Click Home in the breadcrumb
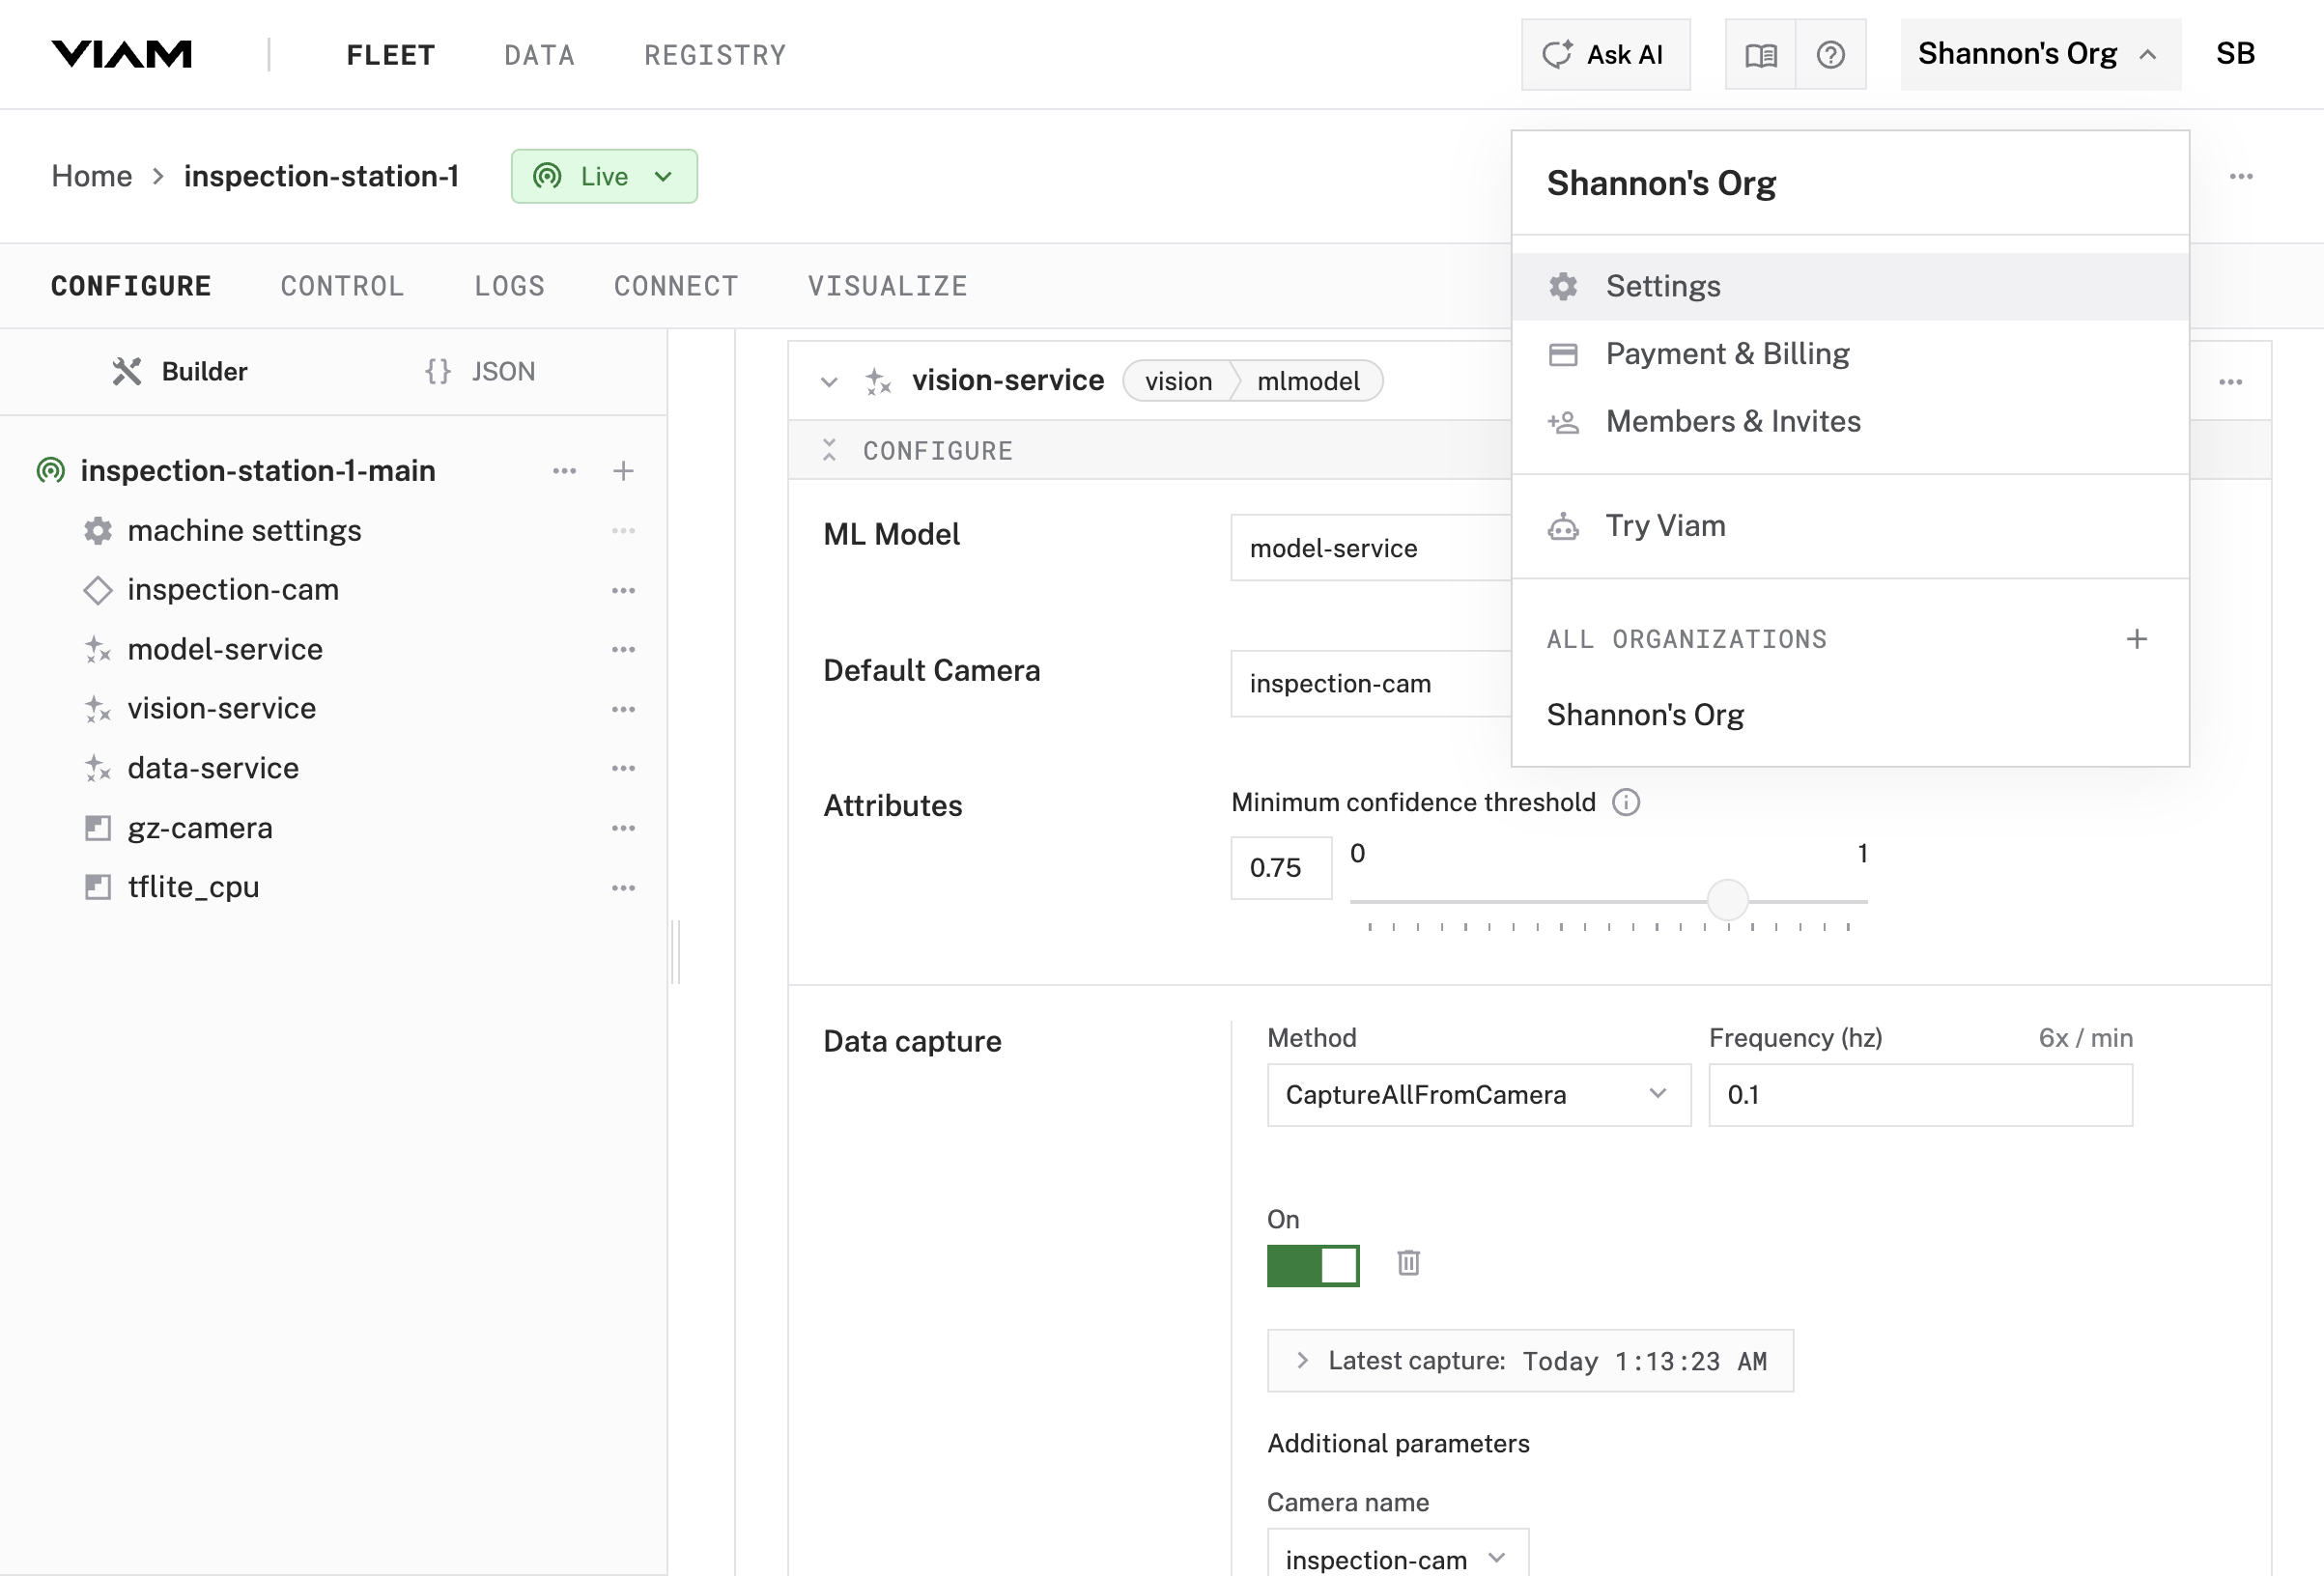2324x1576 pixels. tap(91, 176)
